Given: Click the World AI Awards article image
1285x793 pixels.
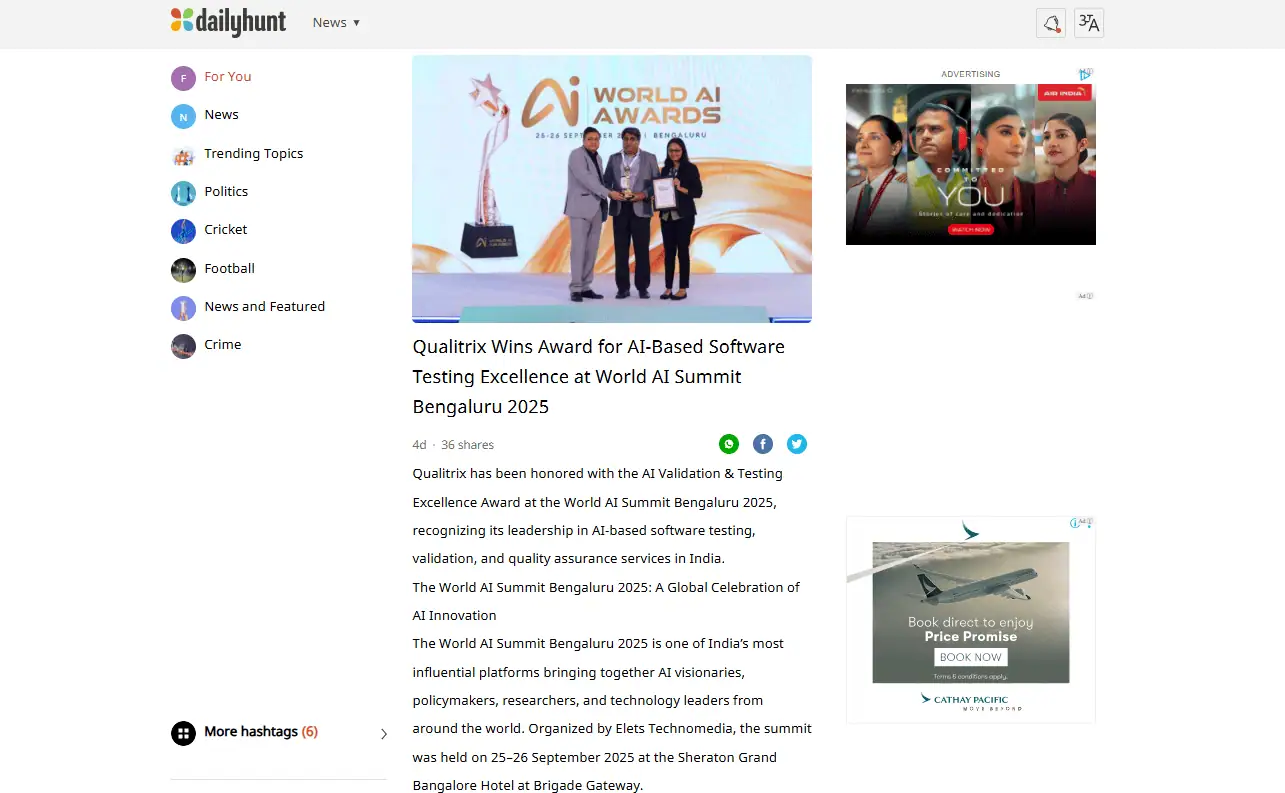Looking at the screenshot, I should [611, 188].
